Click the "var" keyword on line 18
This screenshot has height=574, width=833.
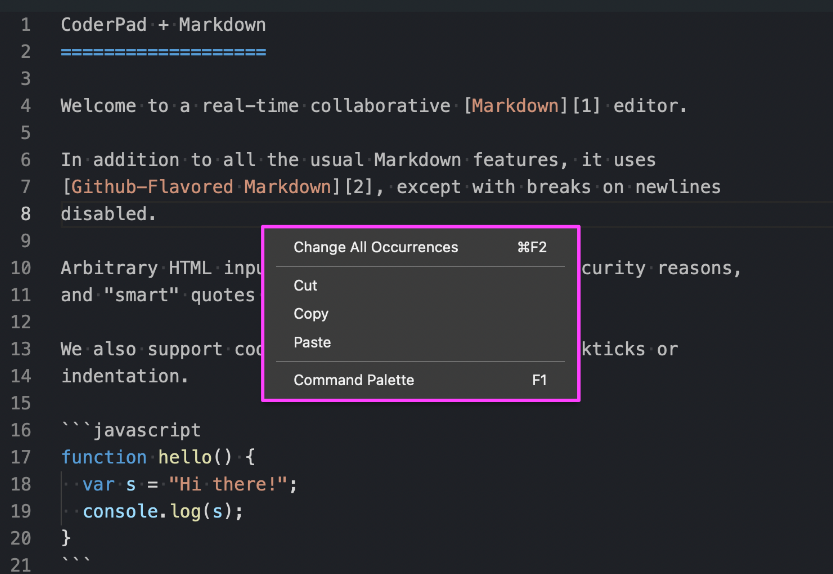98,484
